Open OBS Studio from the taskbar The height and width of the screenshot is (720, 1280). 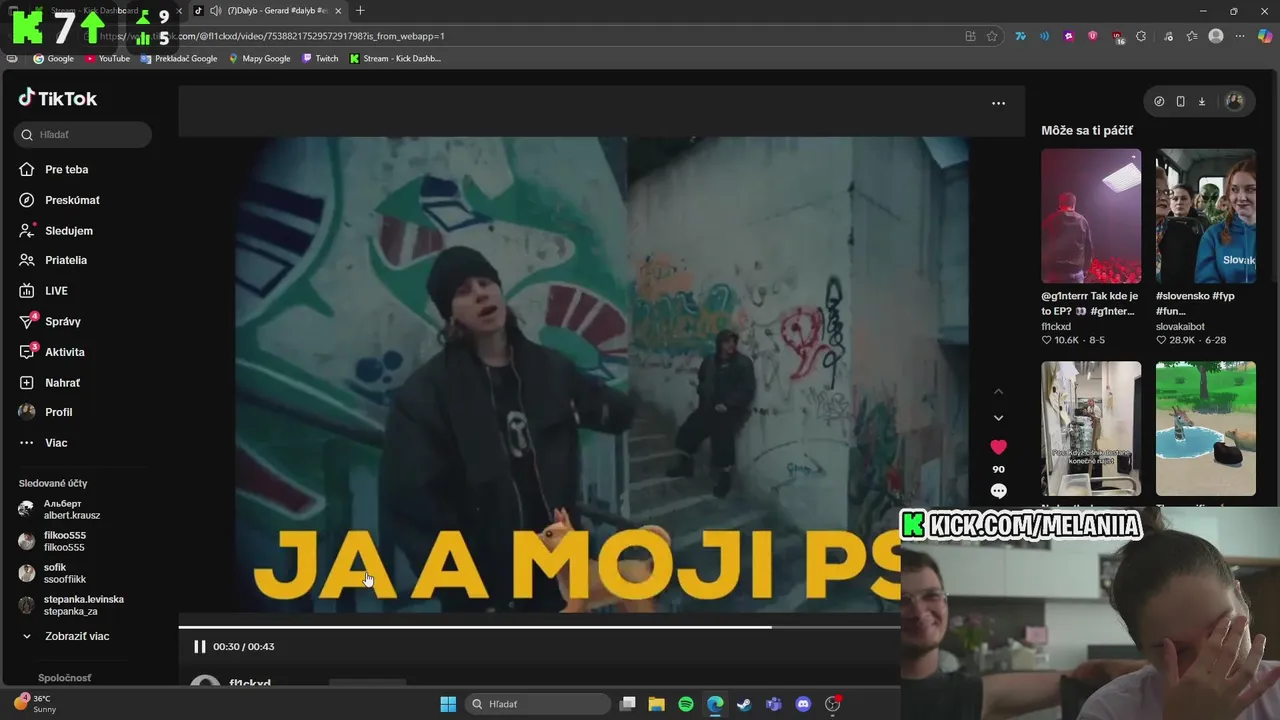click(x=832, y=704)
